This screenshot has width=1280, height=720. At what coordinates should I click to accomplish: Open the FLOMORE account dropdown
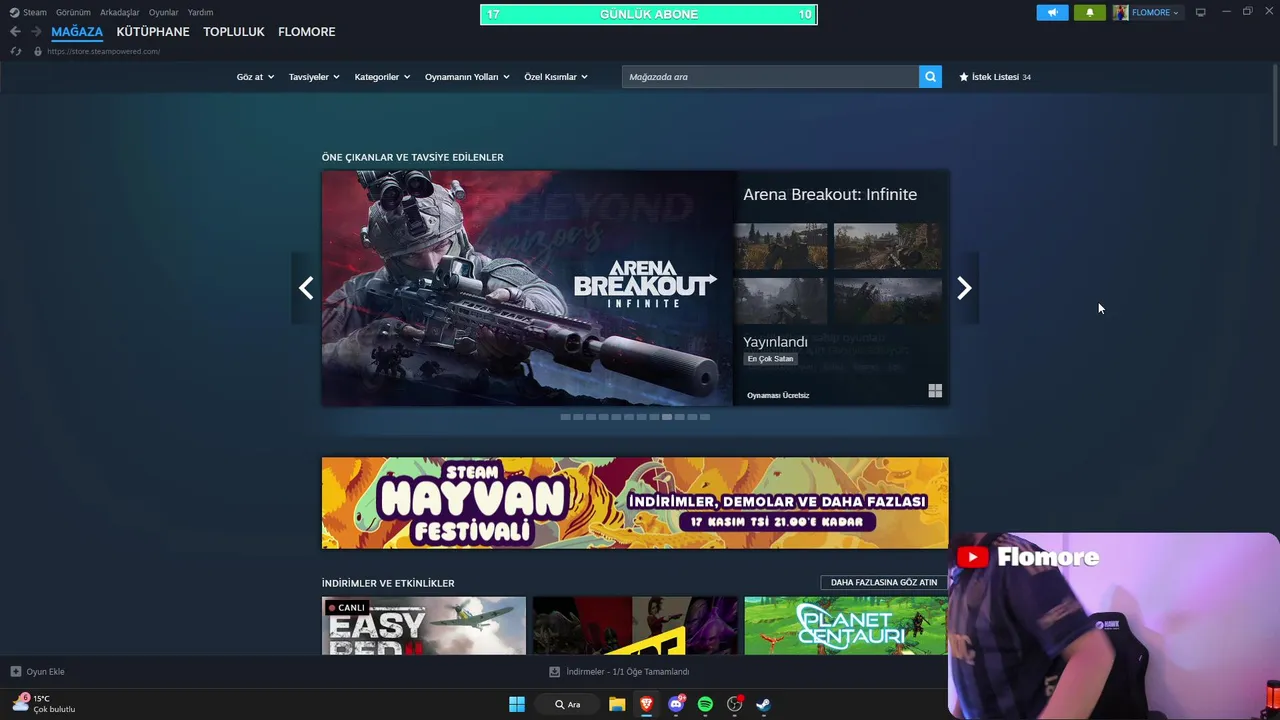(1155, 12)
